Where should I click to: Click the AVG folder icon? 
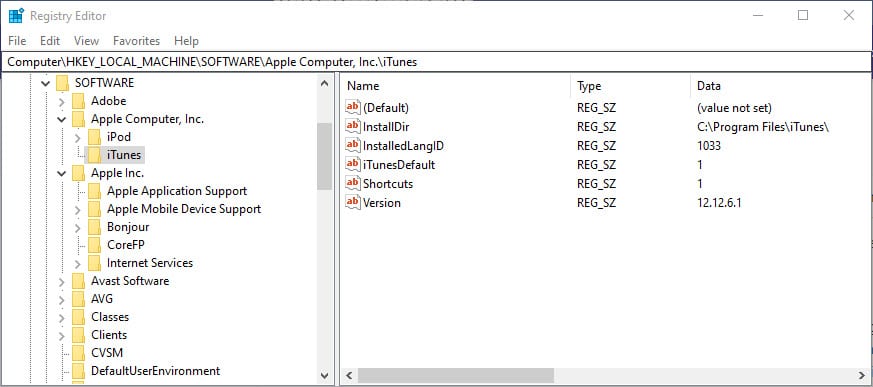pos(79,298)
